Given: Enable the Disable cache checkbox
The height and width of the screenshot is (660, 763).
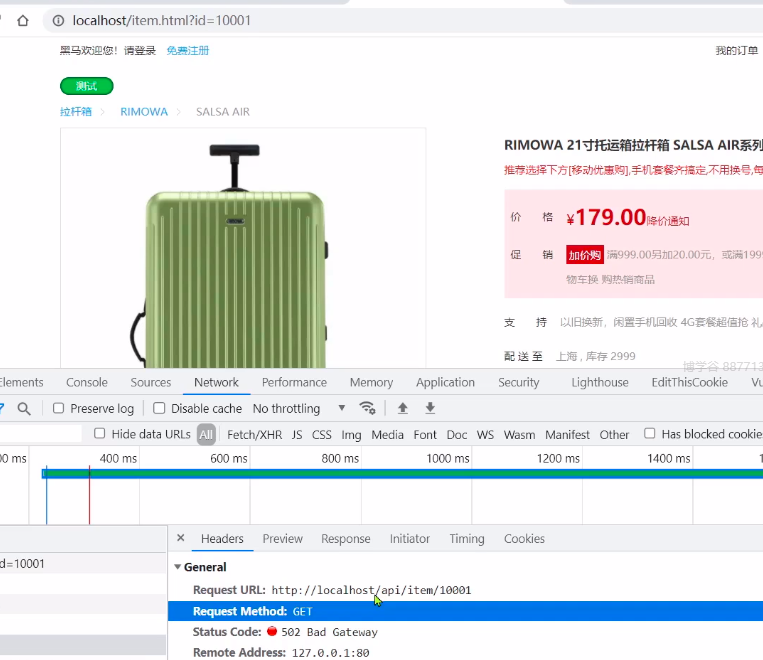Looking at the screenshot, I should point(159,408).
